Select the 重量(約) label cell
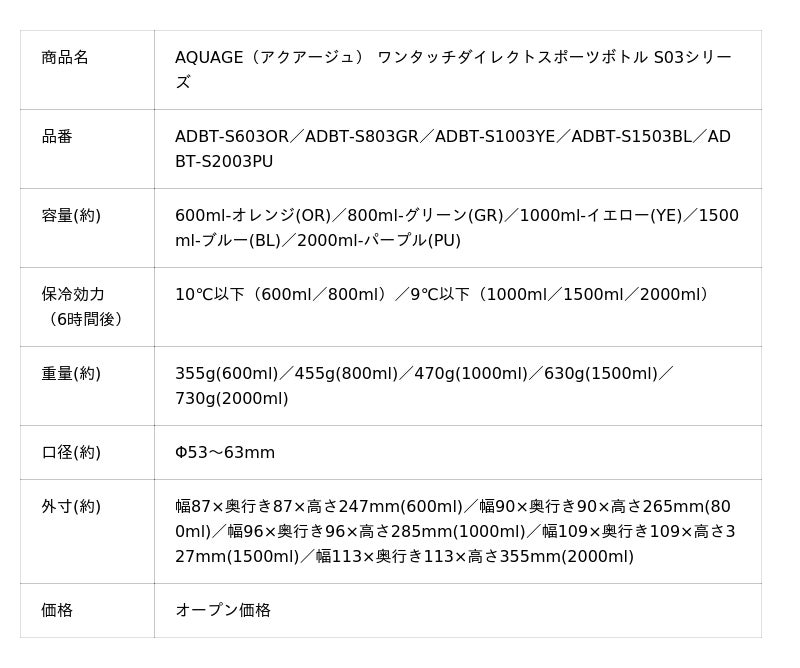Viewport: 800px width, 668px height. pyautogui.click(x=87, y=386)
